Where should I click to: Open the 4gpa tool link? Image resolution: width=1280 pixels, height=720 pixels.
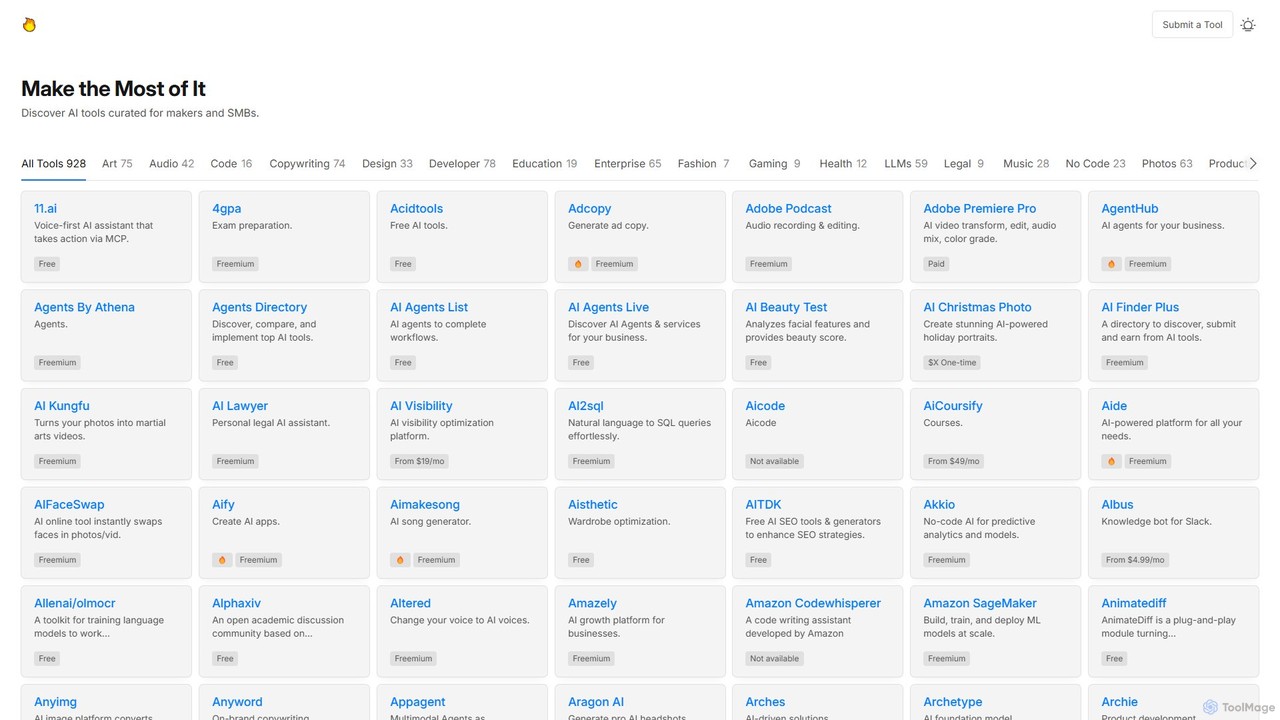(x=225, y=209)
